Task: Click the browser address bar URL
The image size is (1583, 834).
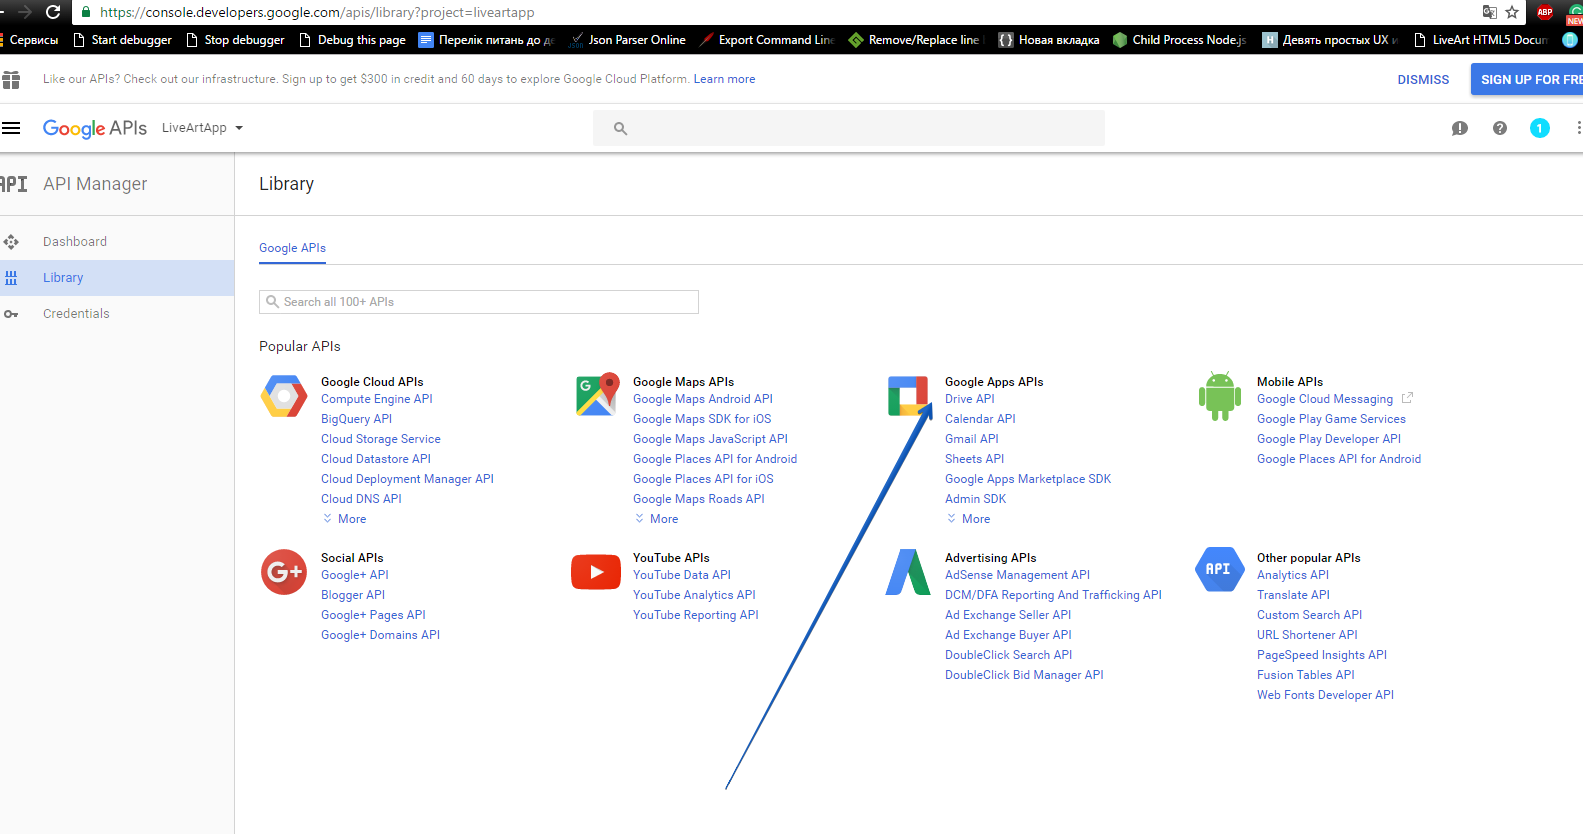Action: (x=317, y=12)
